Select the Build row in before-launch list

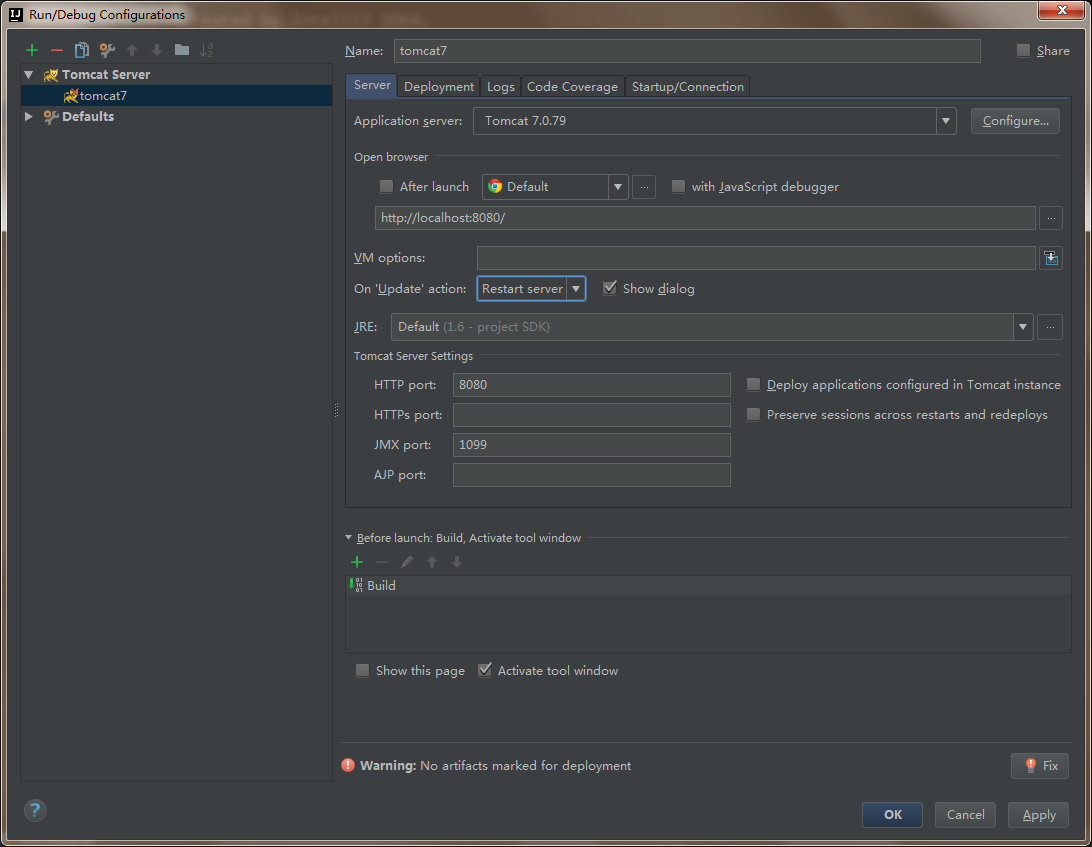click(x=708, y=585)
